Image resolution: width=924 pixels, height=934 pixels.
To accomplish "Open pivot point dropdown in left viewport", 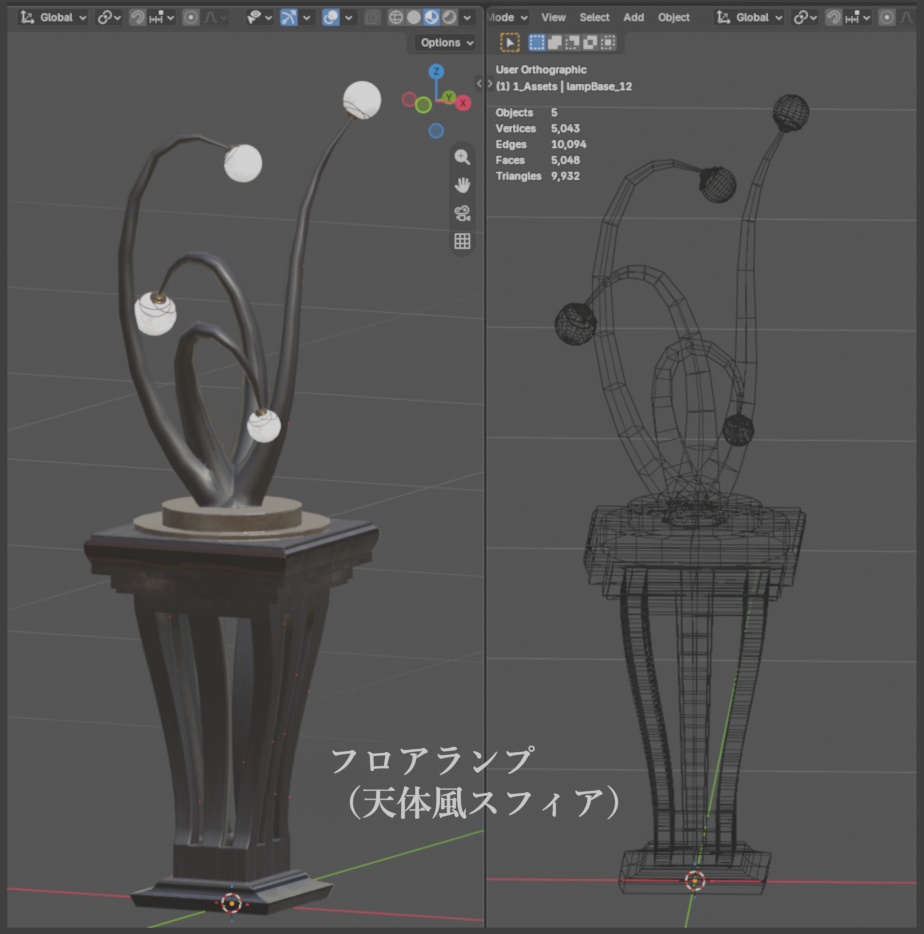I will coord(109,17).
